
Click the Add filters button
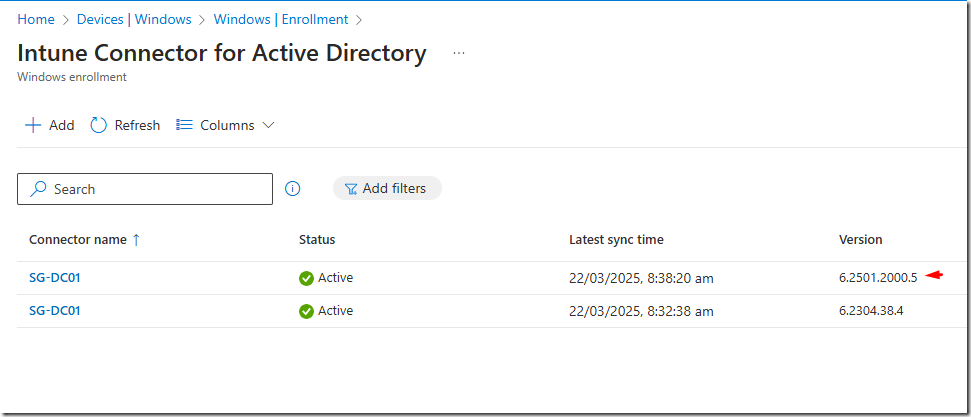pyautogui.click(x=387, y=188)
